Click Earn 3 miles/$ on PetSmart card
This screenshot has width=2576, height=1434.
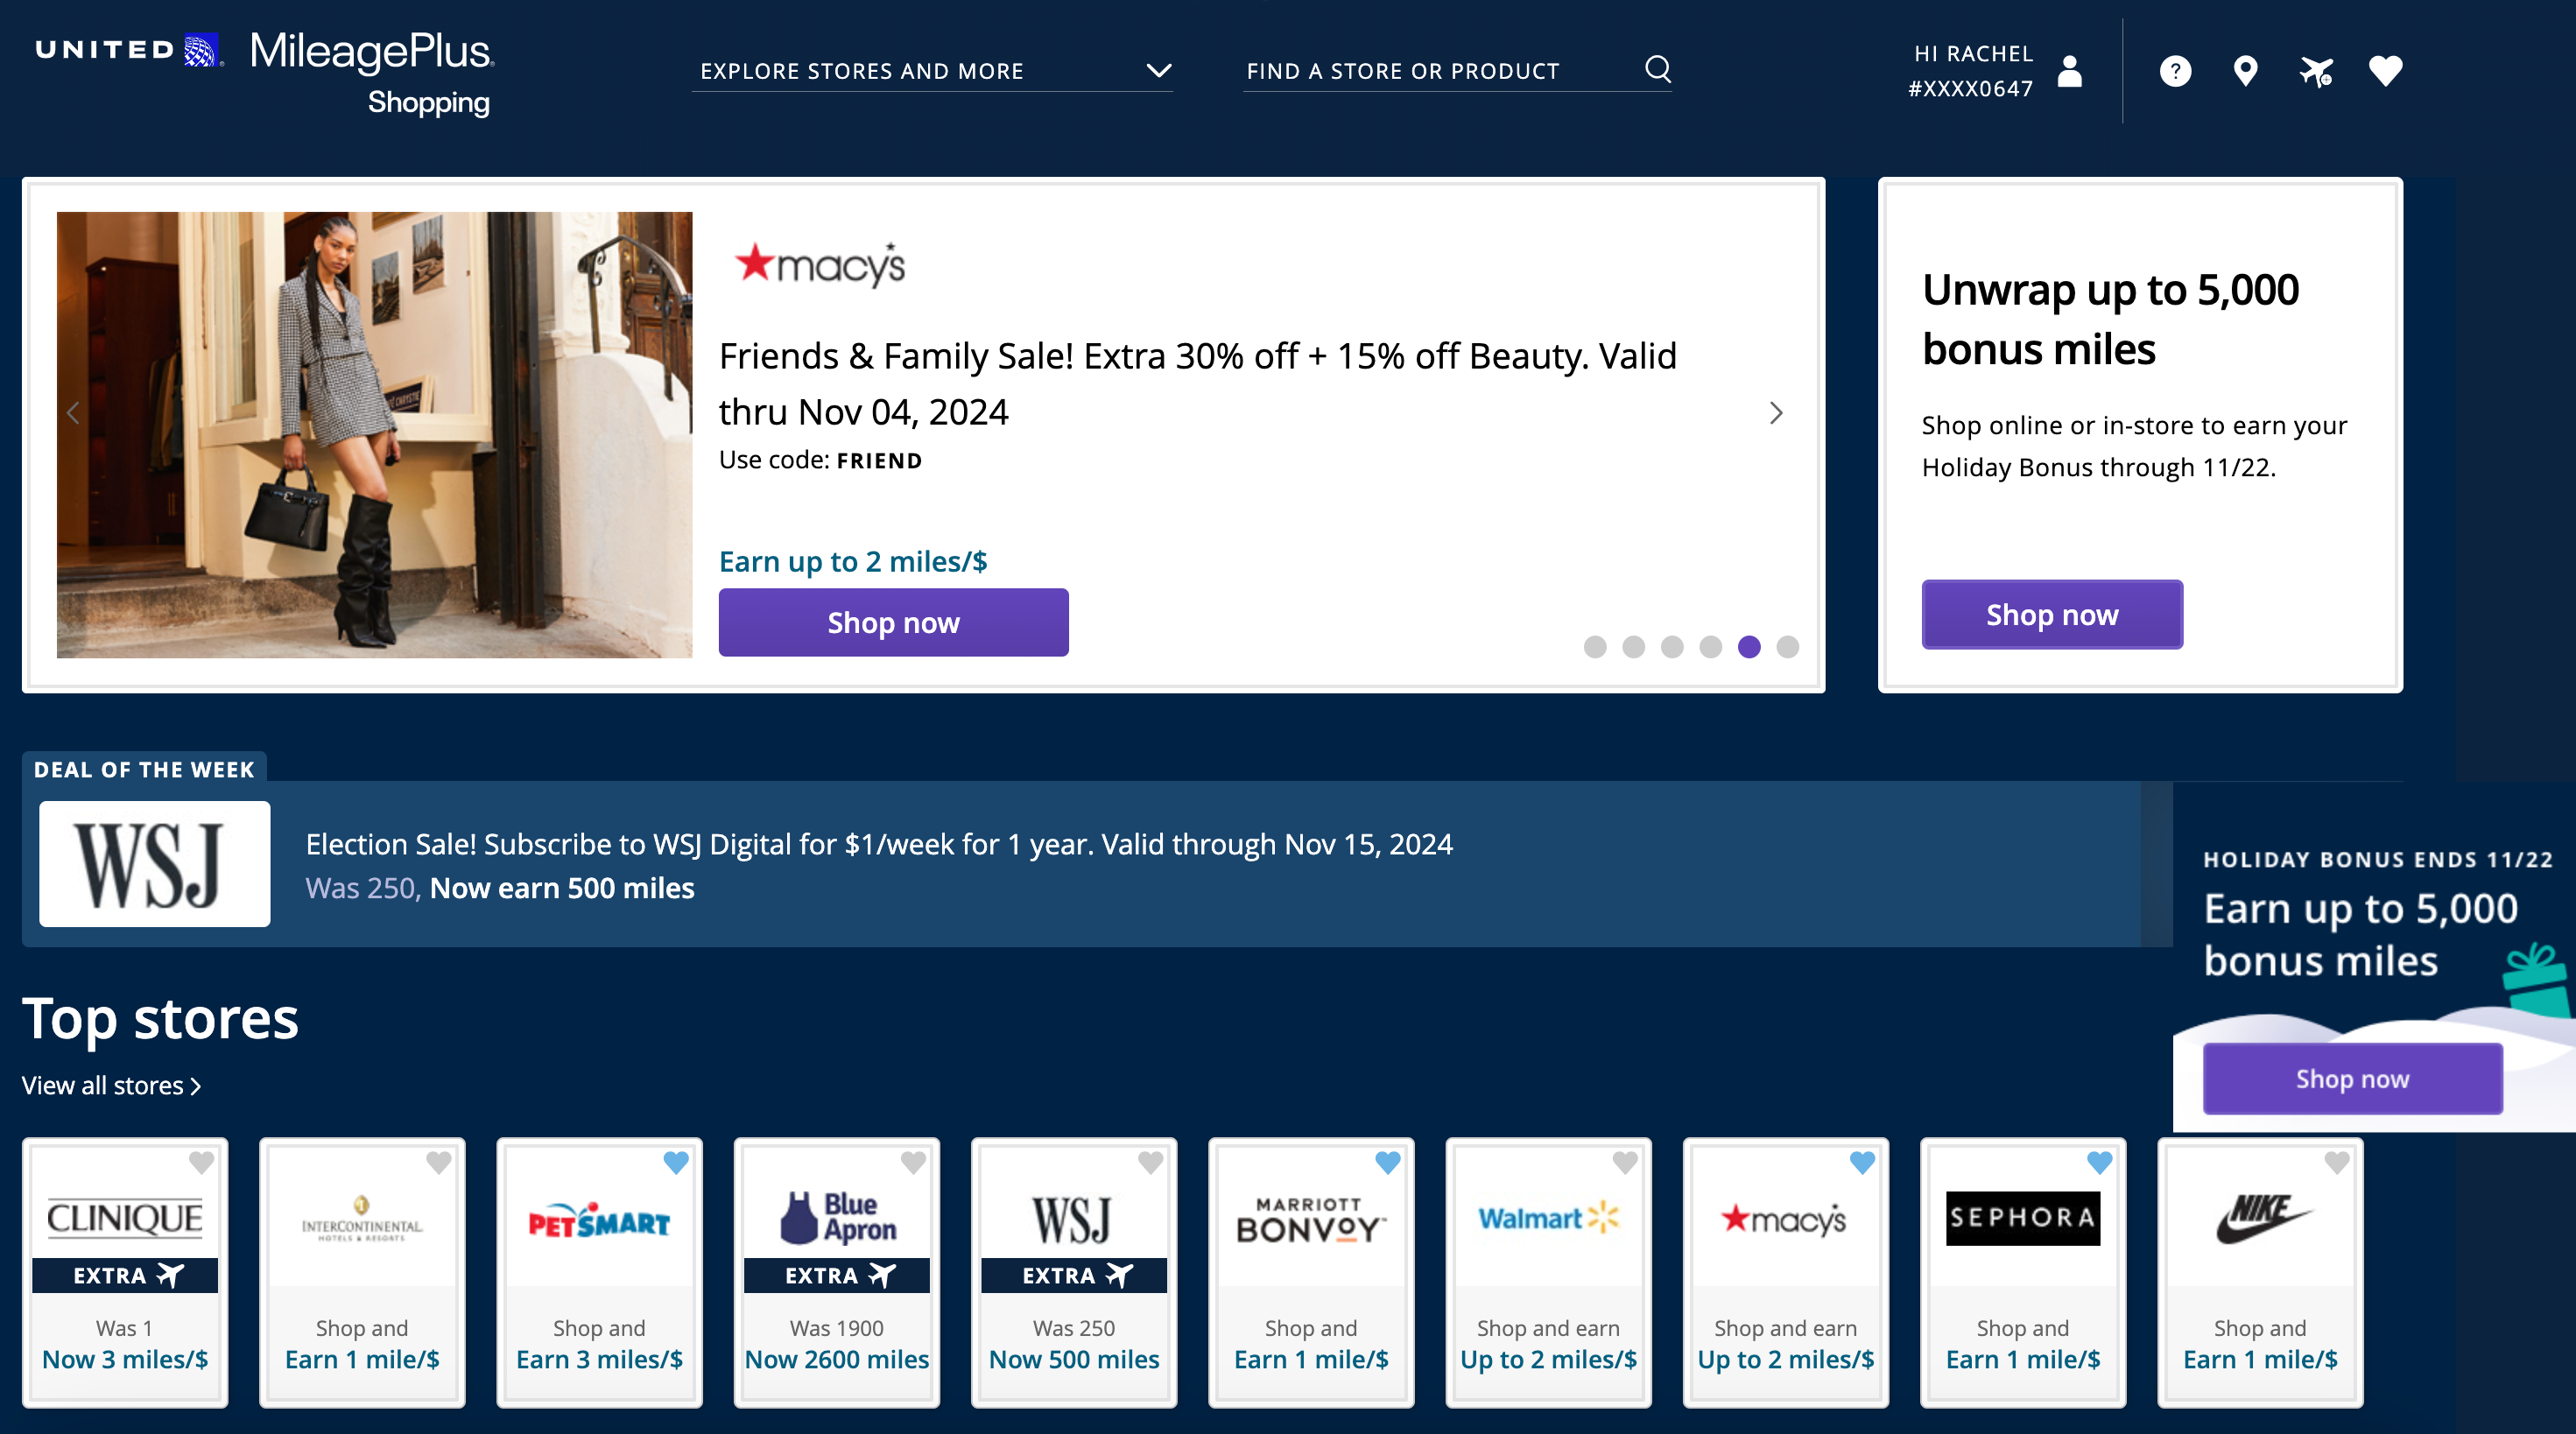[x=599, y=1359]
